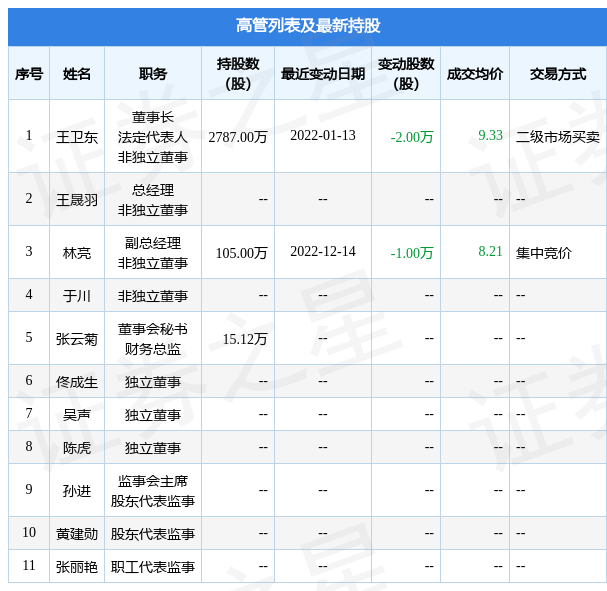The height and width of the screenshot is (591, 607).
Task: Select the name 于川
Action: [77, 296]
